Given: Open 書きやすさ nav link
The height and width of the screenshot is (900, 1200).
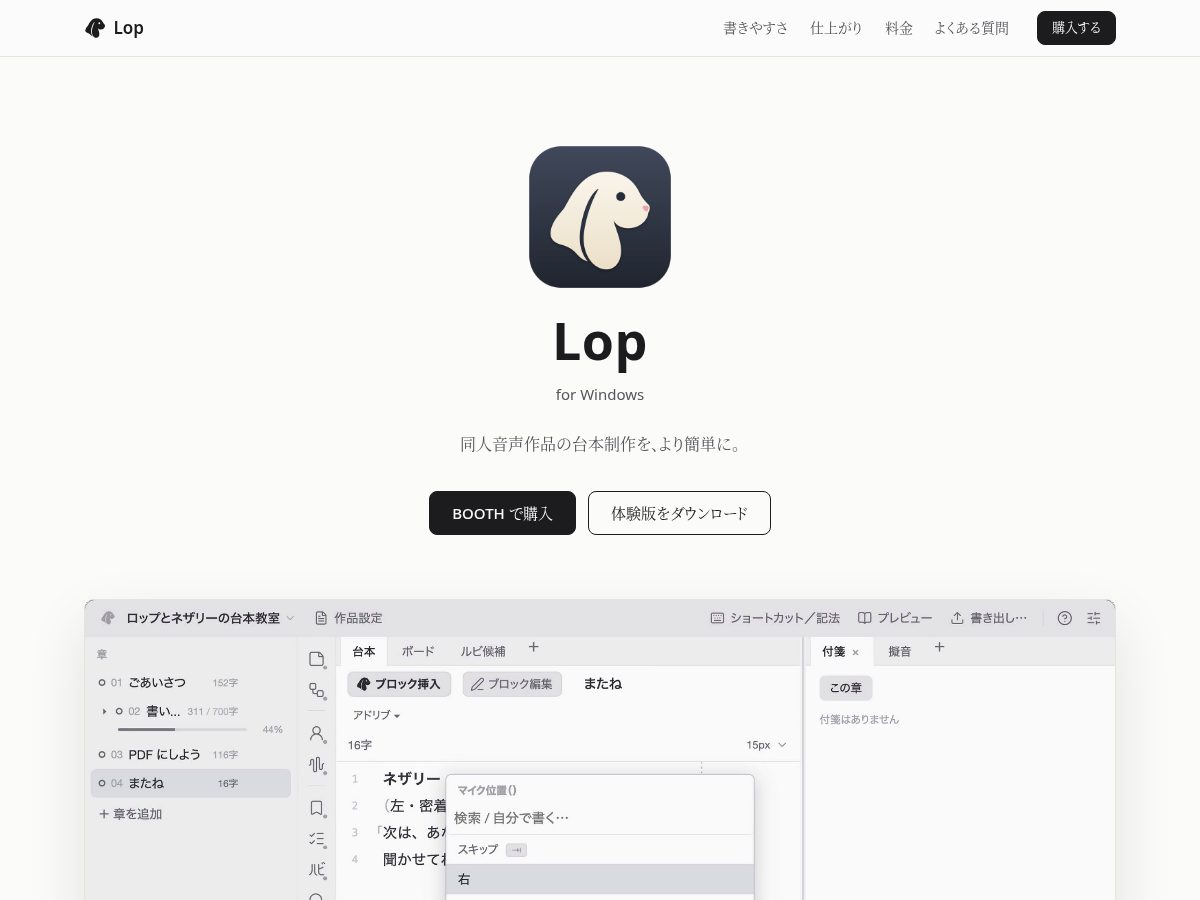Looking at the screenshot, I should click(x=756, y=28).
